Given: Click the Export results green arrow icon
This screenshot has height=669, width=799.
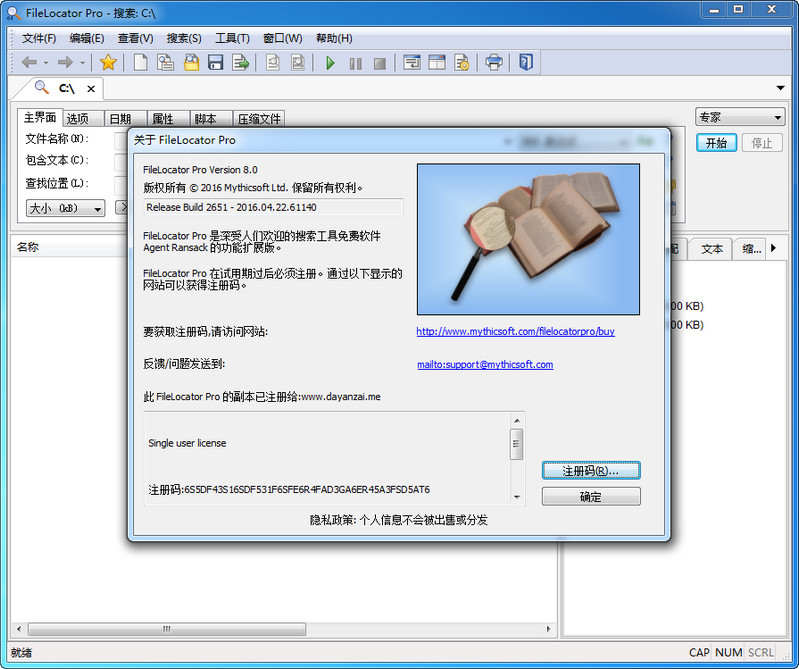Looking at the screenshot, I should coord(241,63).
